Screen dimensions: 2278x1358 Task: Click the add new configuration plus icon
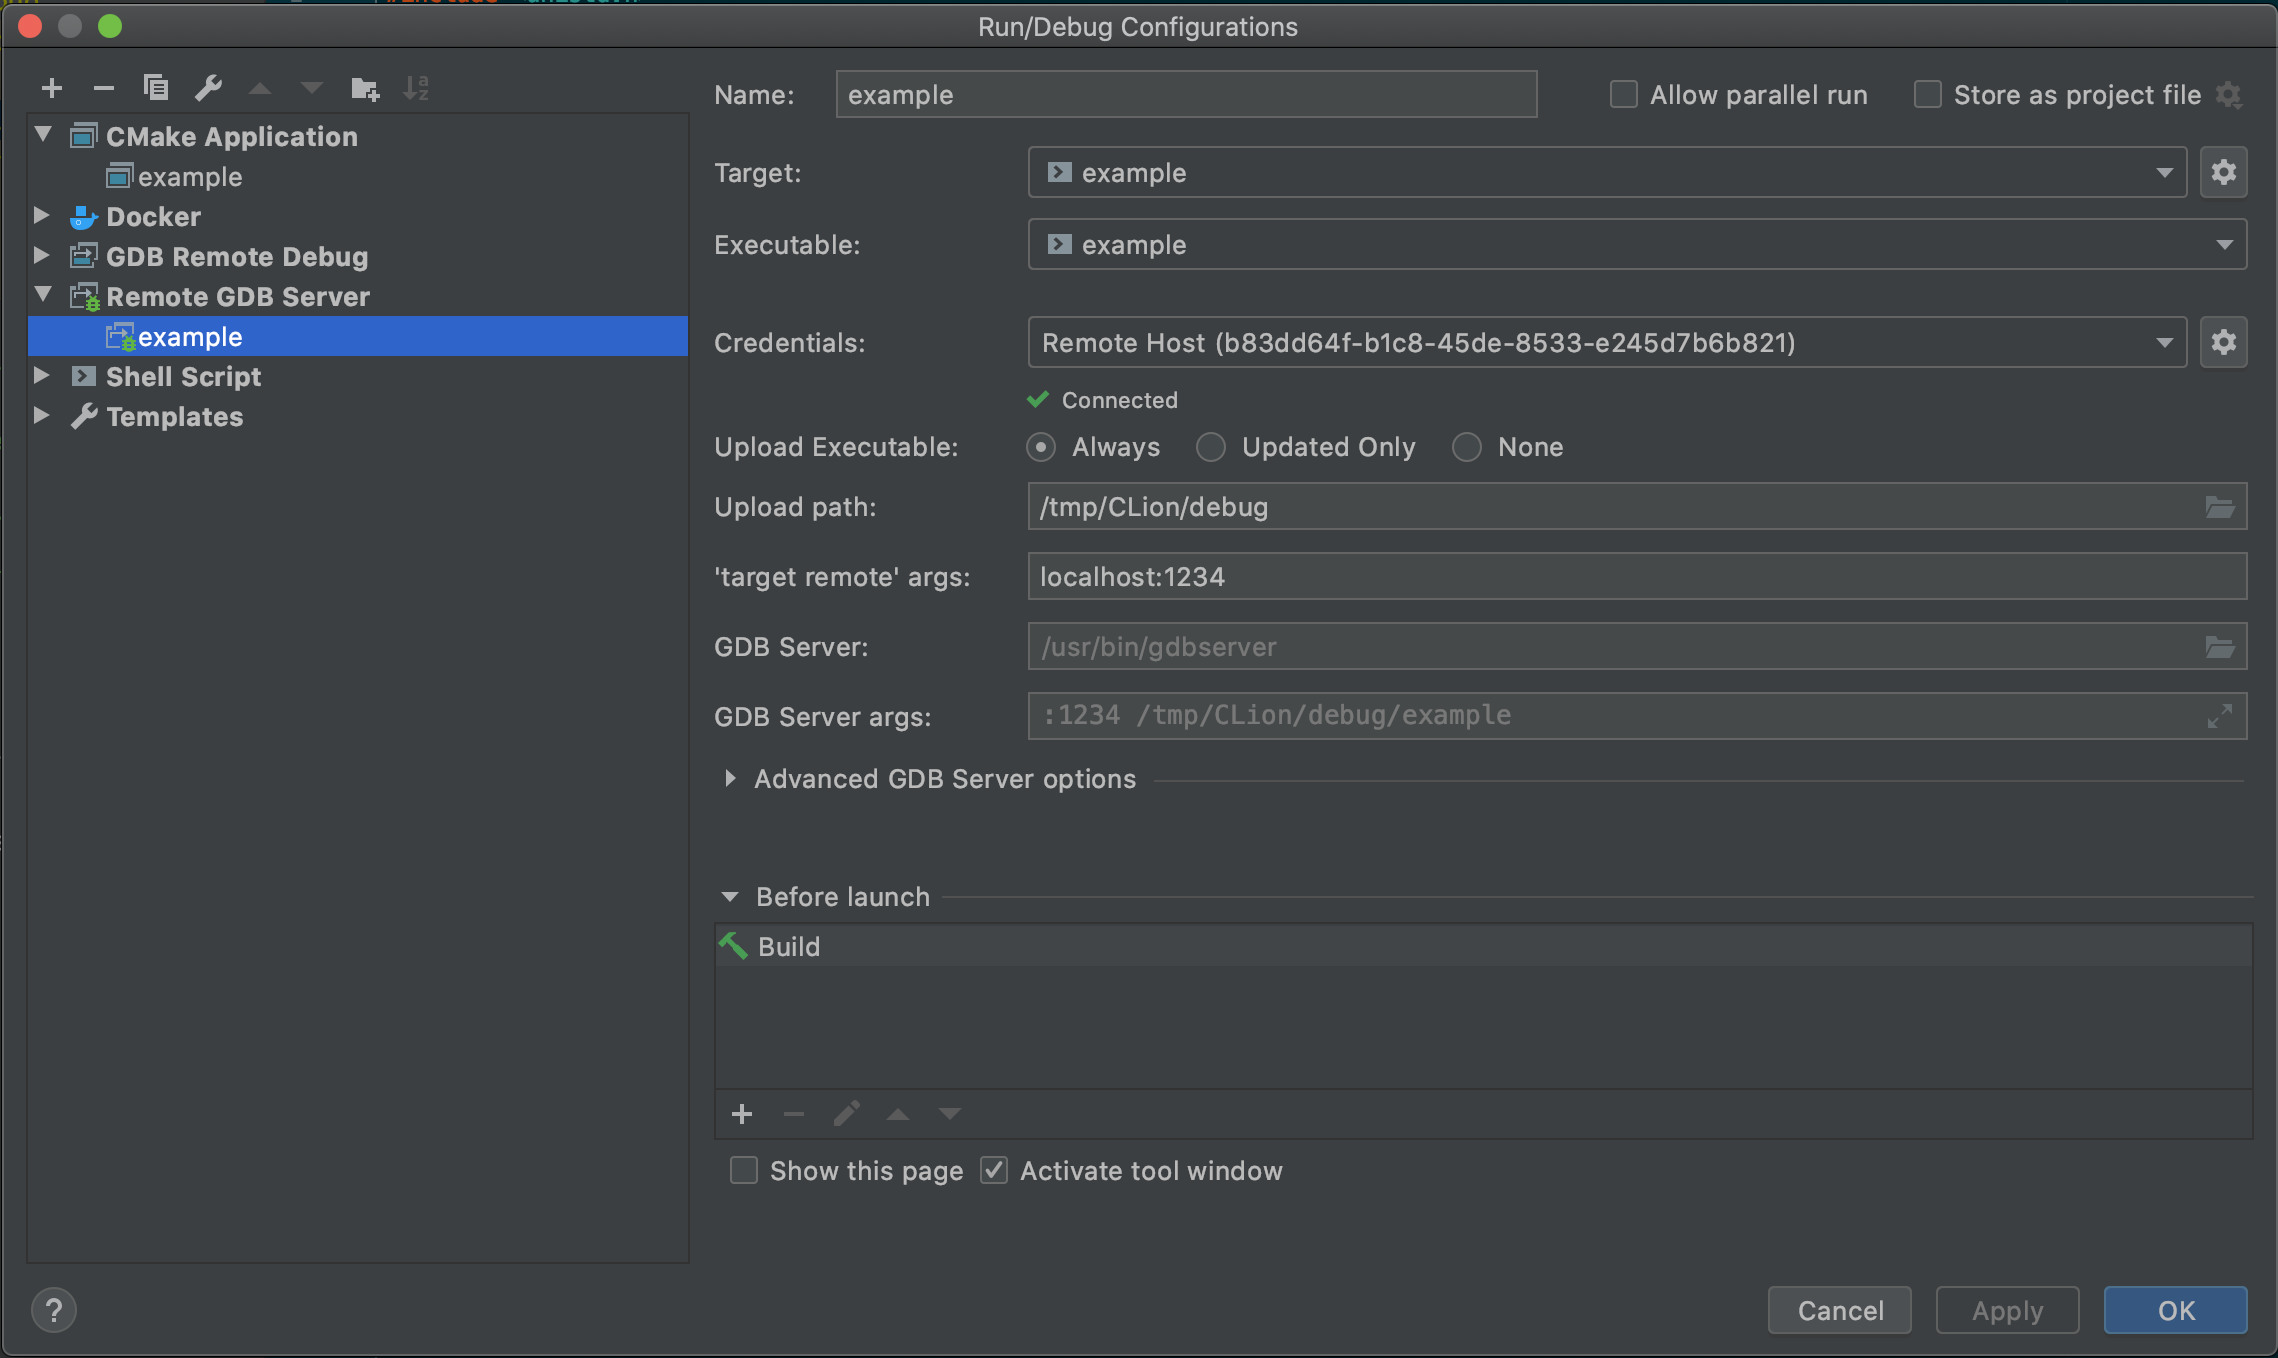coord(52,88)
